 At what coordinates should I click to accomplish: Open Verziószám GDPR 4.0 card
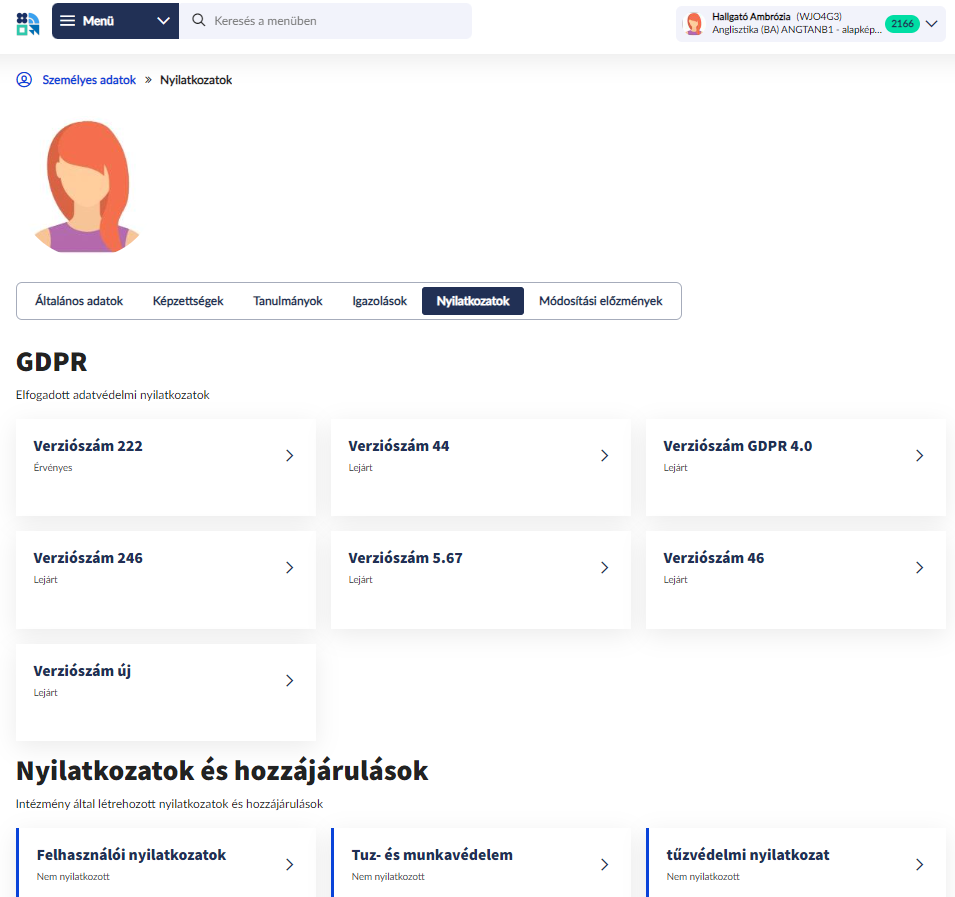[795, 467]
